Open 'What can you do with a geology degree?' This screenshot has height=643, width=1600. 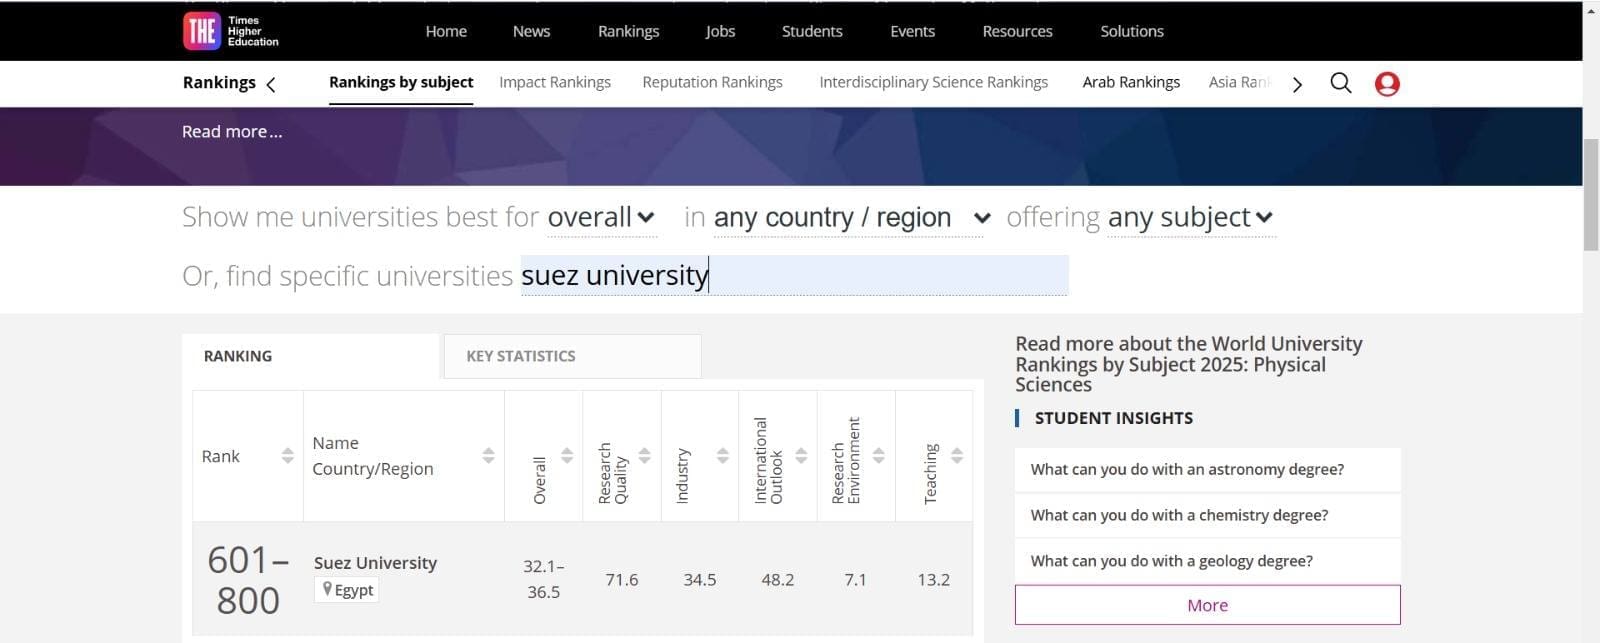click(1207, 562)
